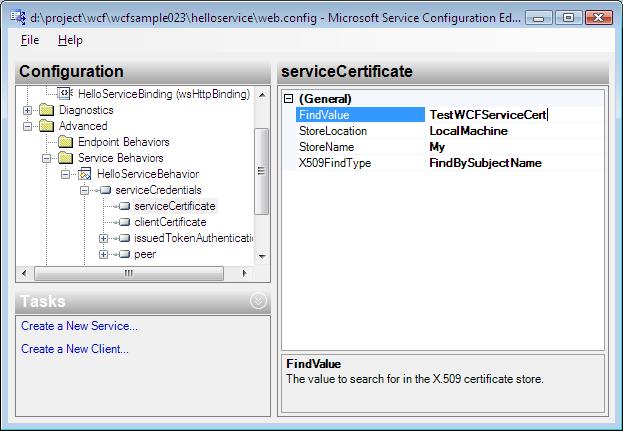Select the FindValue property name
Screen dimensions: 623x431
[360, 115]
